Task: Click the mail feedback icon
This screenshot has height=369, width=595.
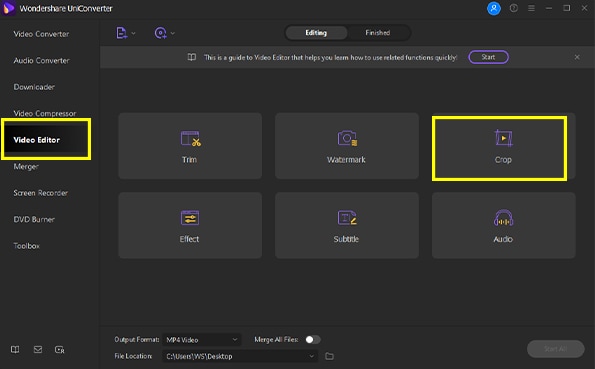Action: pyautogui.click(x=38, y=349)
